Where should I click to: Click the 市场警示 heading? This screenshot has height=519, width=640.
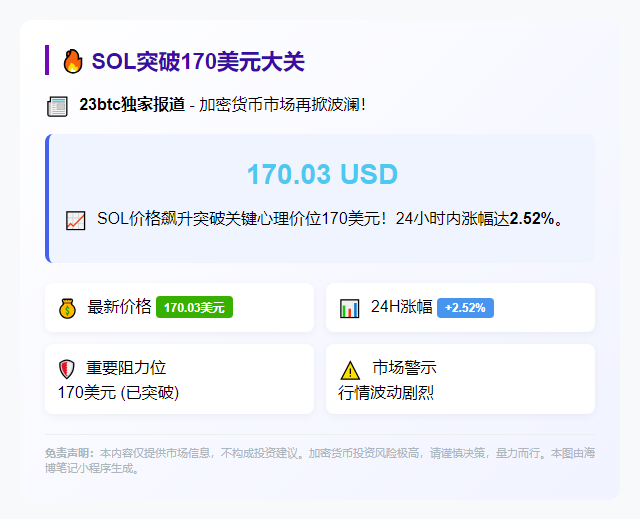pos(404,368)
